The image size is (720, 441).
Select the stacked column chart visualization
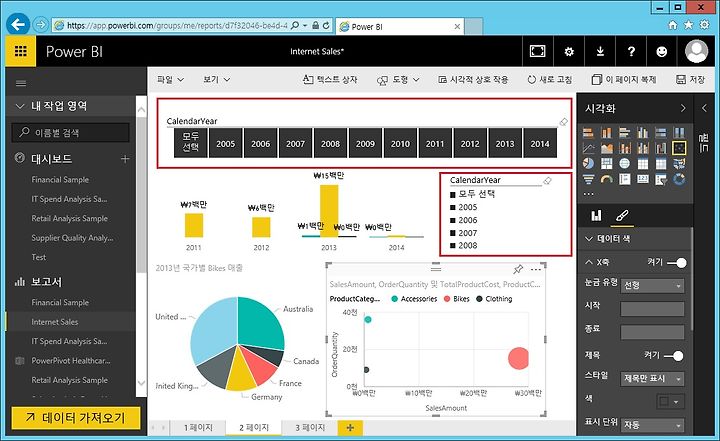point(607,133)
